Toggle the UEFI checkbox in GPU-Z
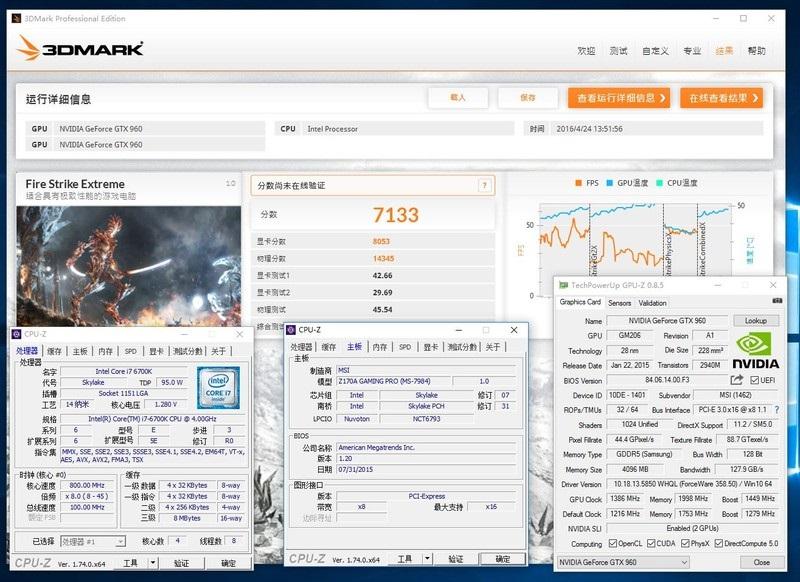Image resolution: width=800 pixels, height=582 pixels. pos(755,380)
